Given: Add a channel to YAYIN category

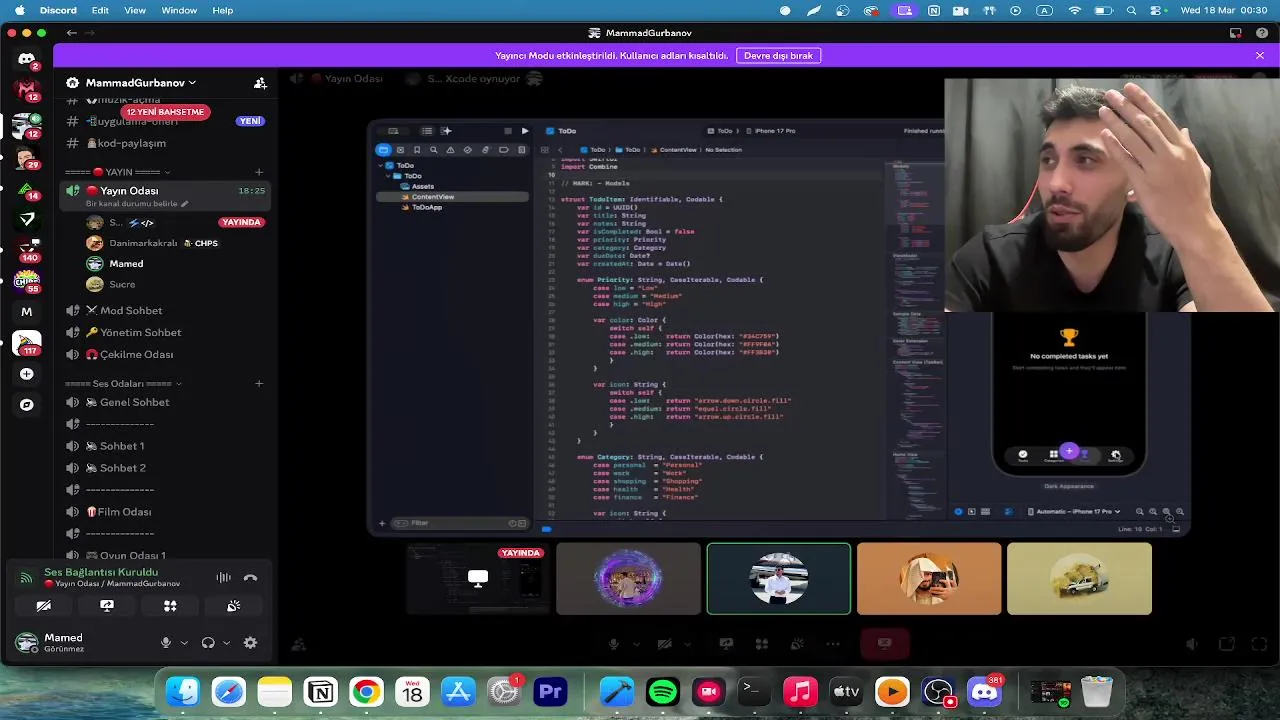Looking at the screenshot, I should [259, 172].
